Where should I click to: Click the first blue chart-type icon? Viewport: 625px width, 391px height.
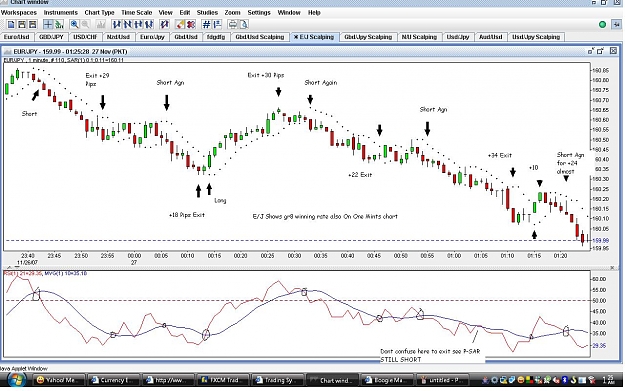[x=117, y=25]
